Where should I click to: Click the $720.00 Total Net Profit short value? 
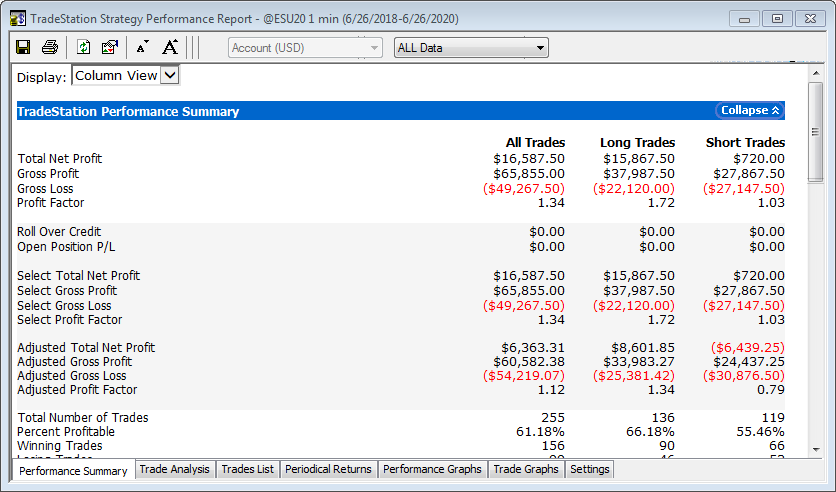(x=759, y=159)
